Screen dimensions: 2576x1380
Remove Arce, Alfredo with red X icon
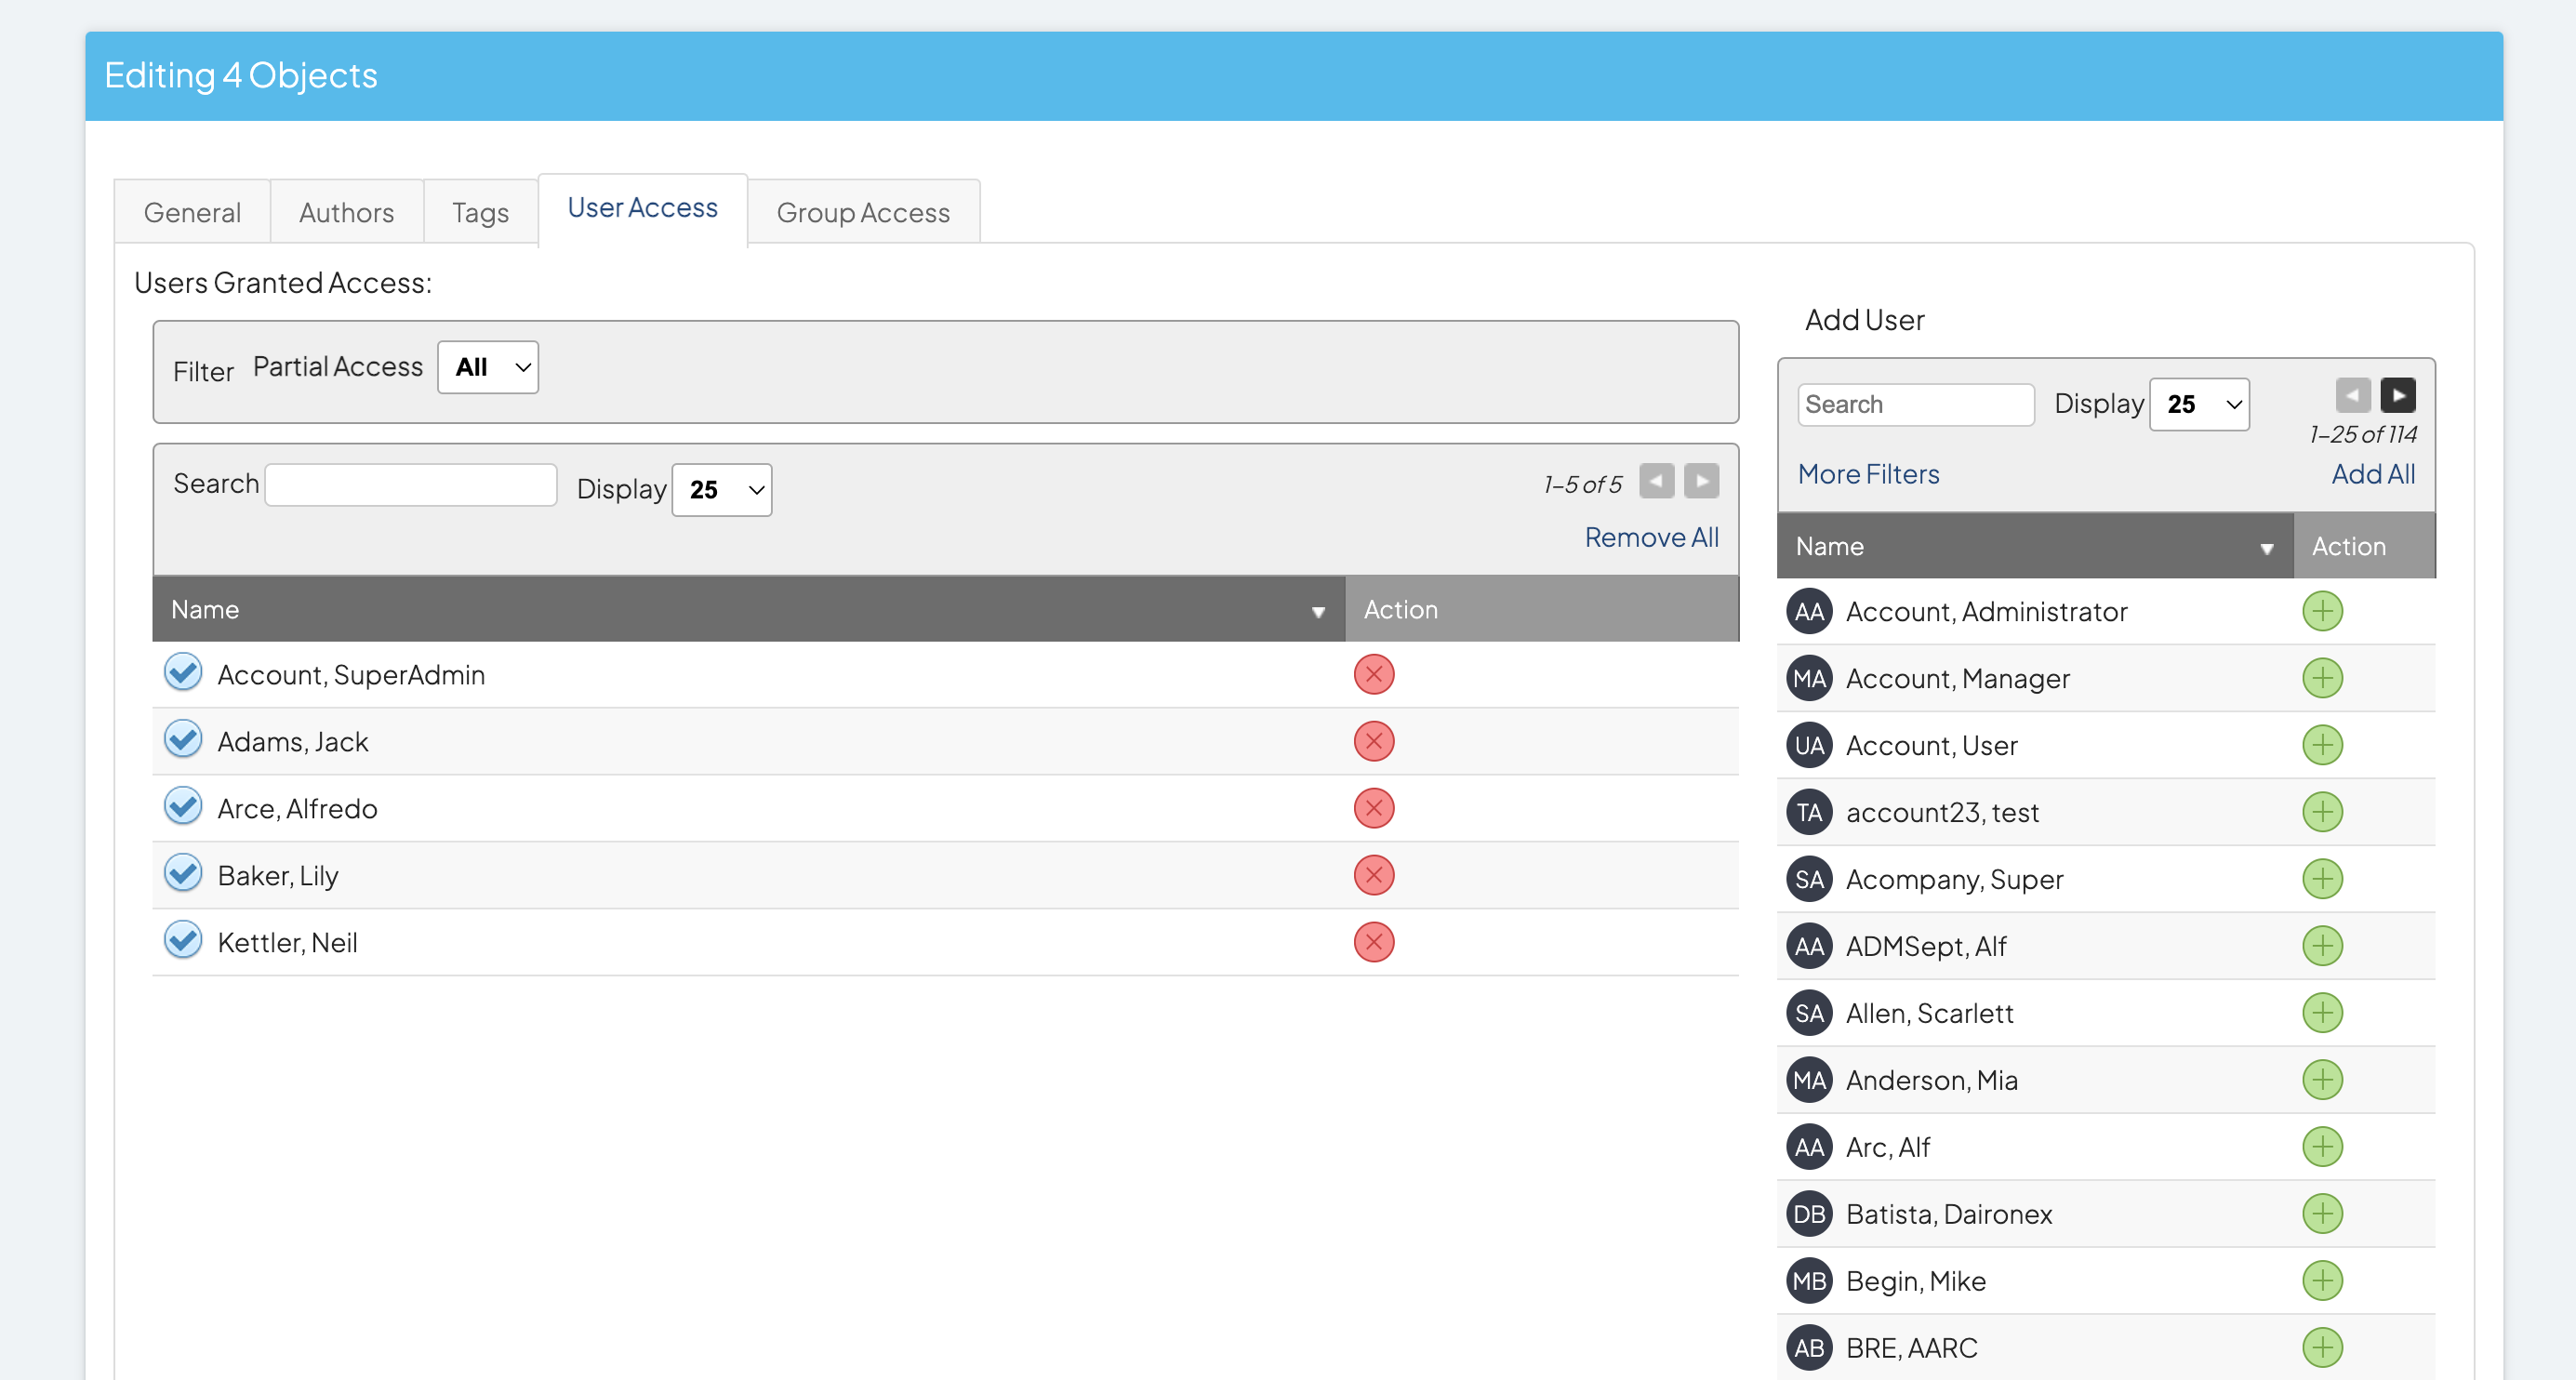[x=1374, y=808]
